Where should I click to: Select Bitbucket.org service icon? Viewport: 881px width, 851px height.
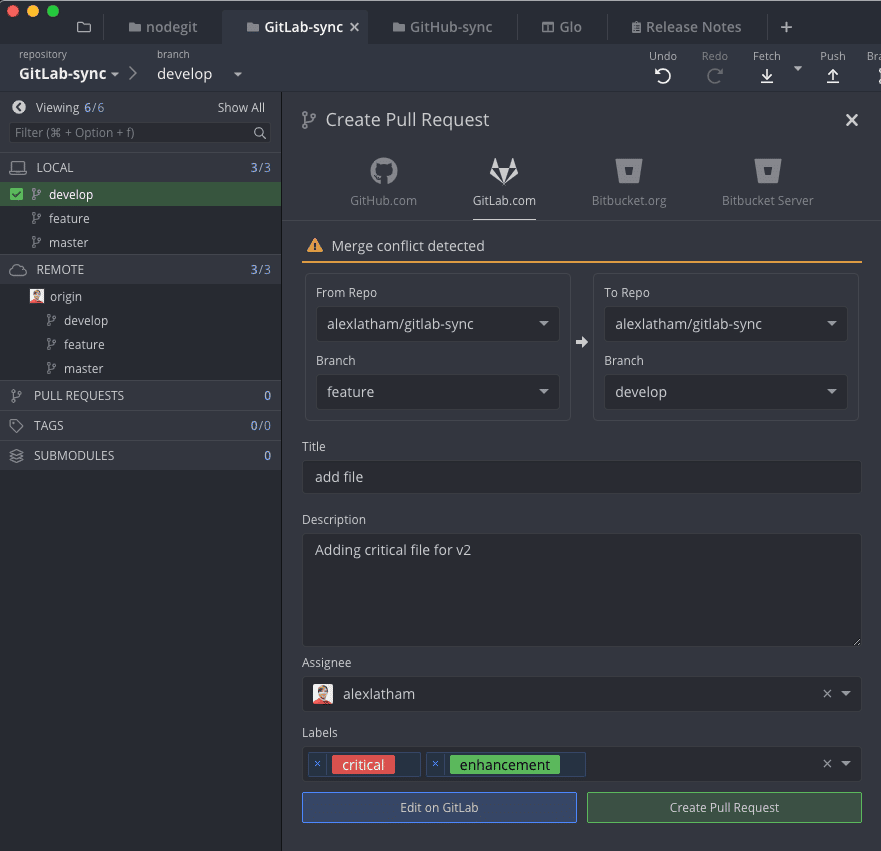point(628,171)
